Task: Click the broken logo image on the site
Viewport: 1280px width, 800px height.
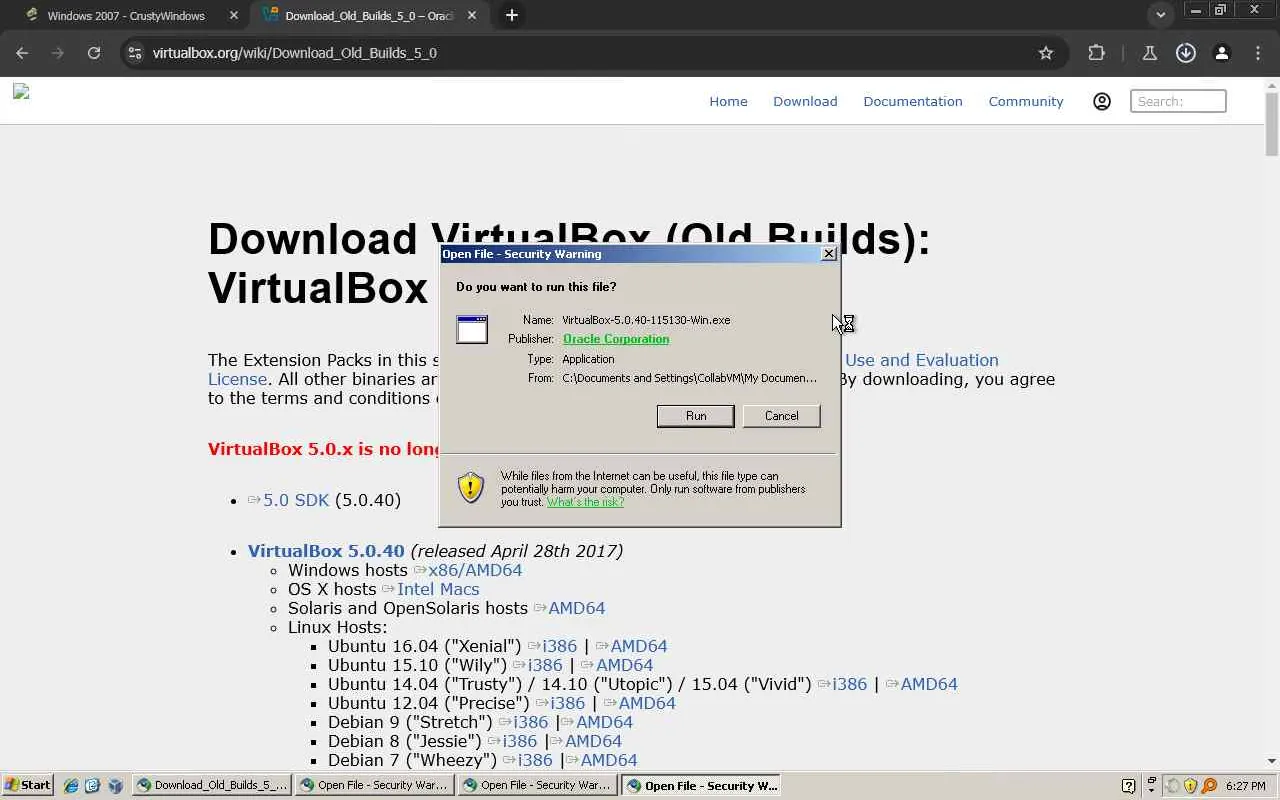Action: pos(21,92)
